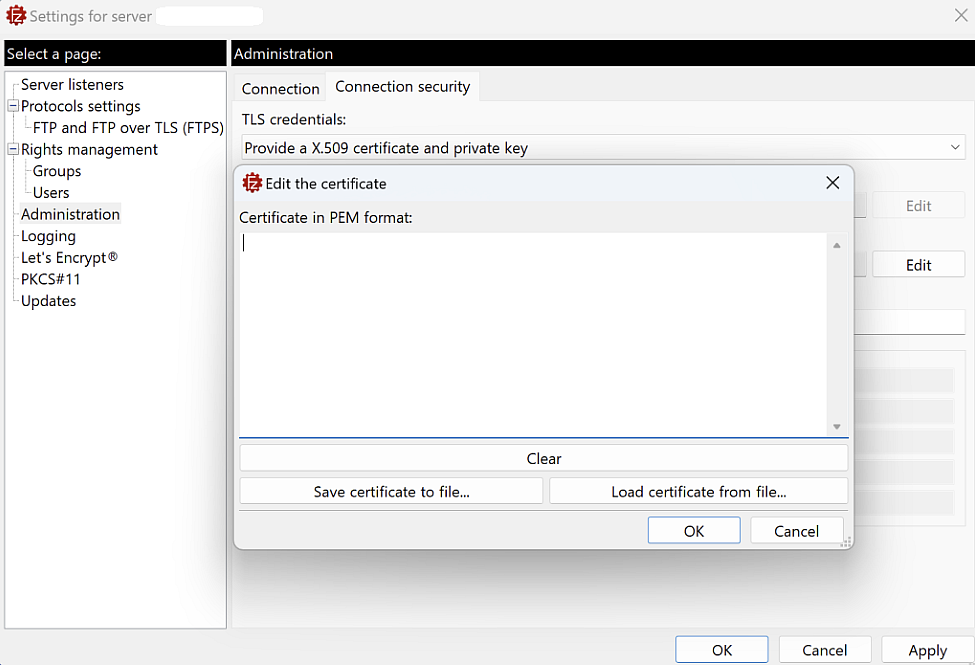975x665 pixels.
Task: Click the FileZilla Server icon in the title bar
Action: pos(14,15)
